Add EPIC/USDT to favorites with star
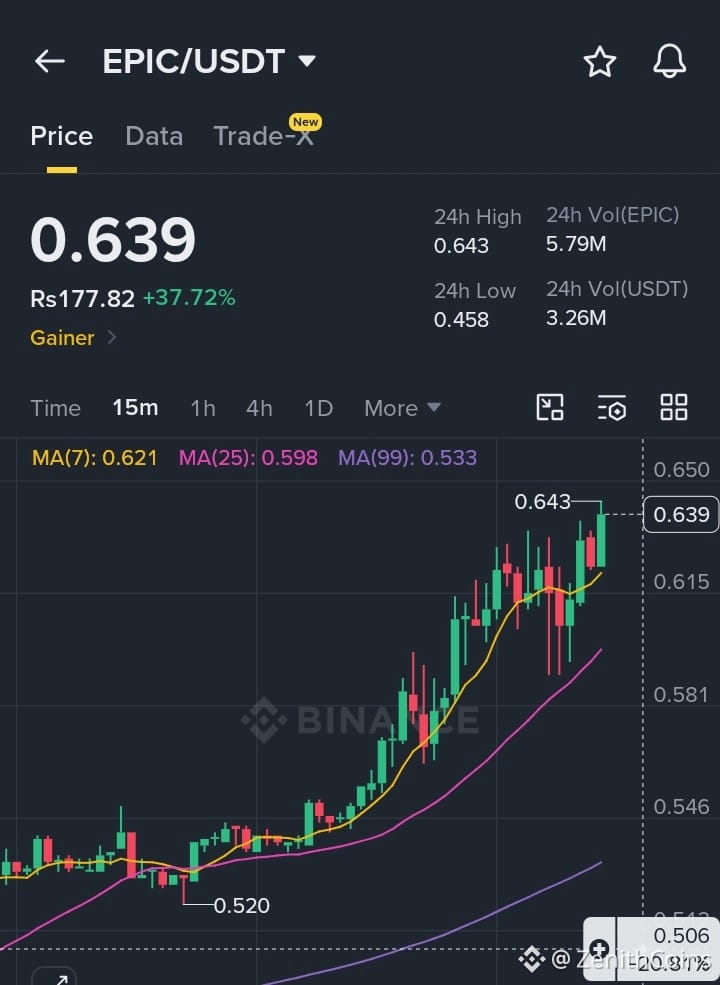The image size is (720, 985). 599,62
